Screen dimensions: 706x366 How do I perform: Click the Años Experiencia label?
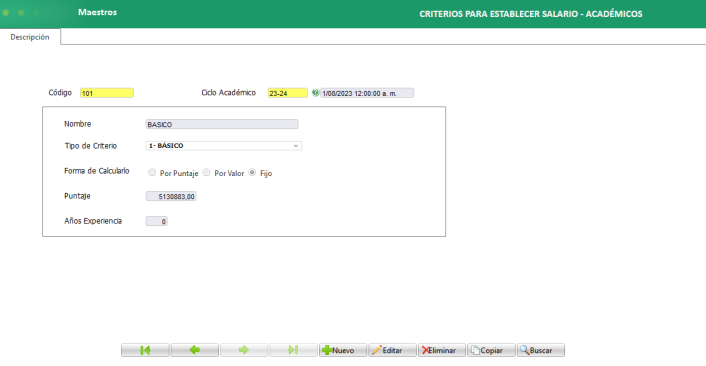tap(93, 221)
